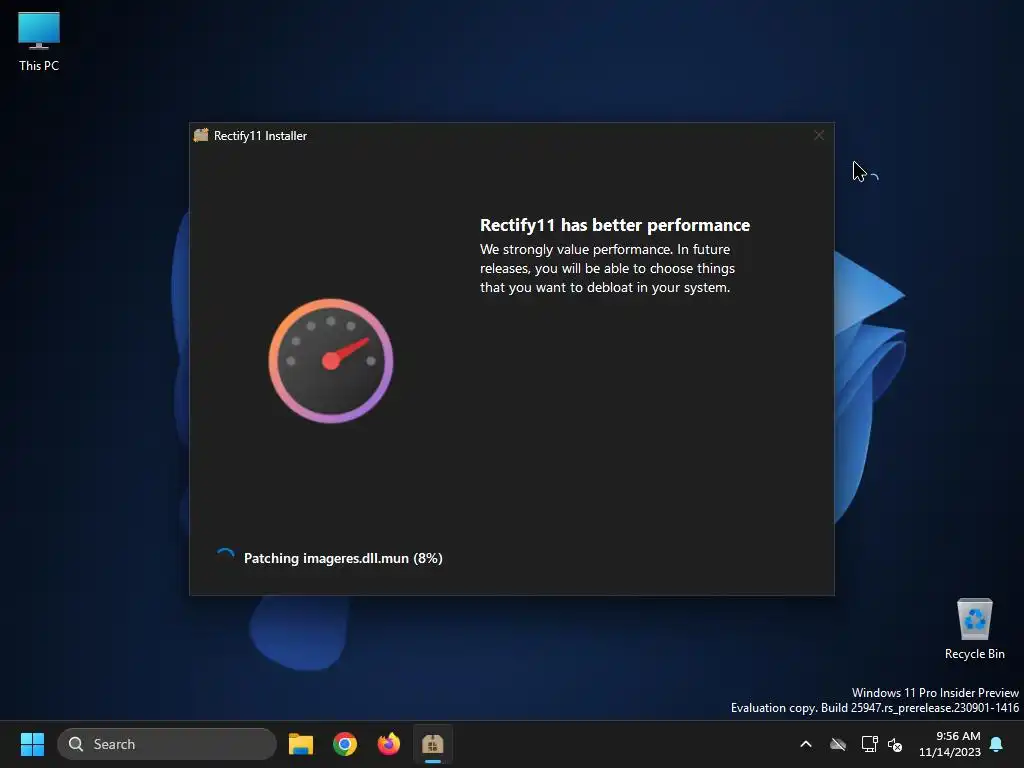The height and width of the screenshot is (768, 1024).
Task: Expand the hidden system tray icons chevron
Action: click(x=806, y=744)
